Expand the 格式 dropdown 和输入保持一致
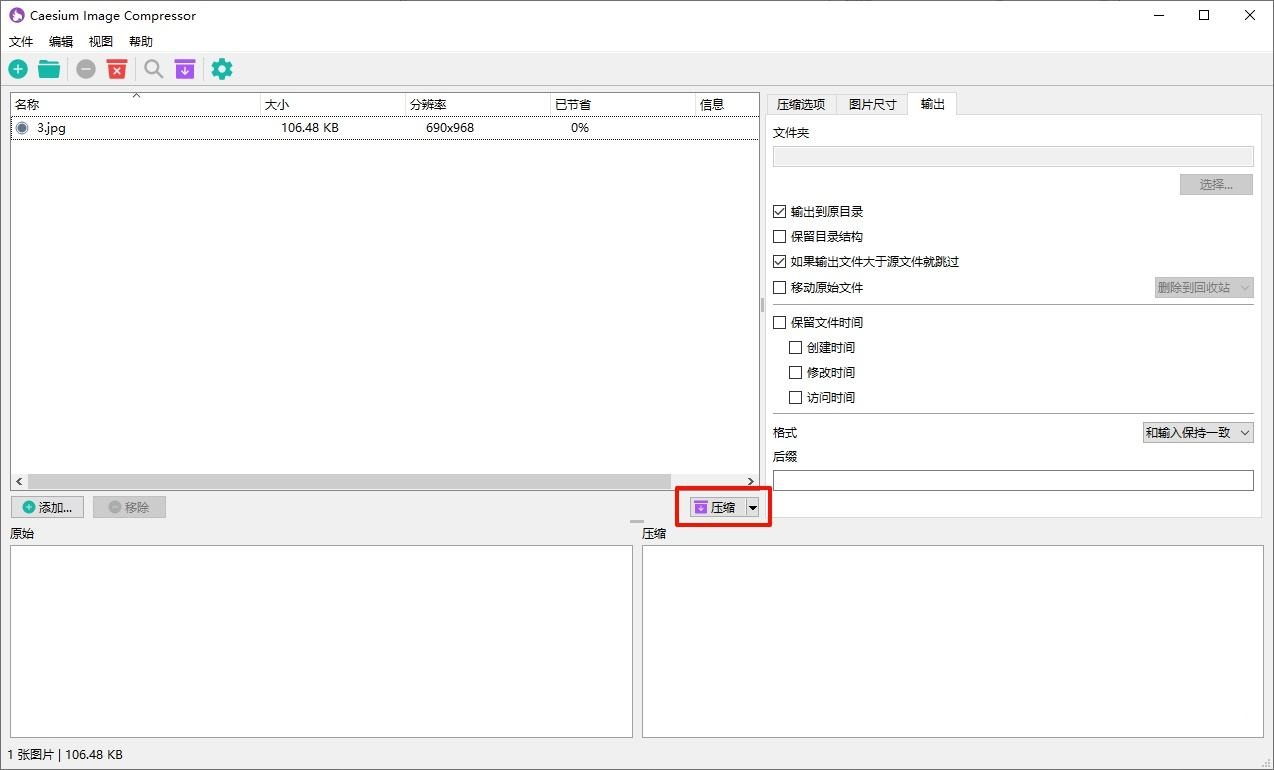 [1197, 433]
